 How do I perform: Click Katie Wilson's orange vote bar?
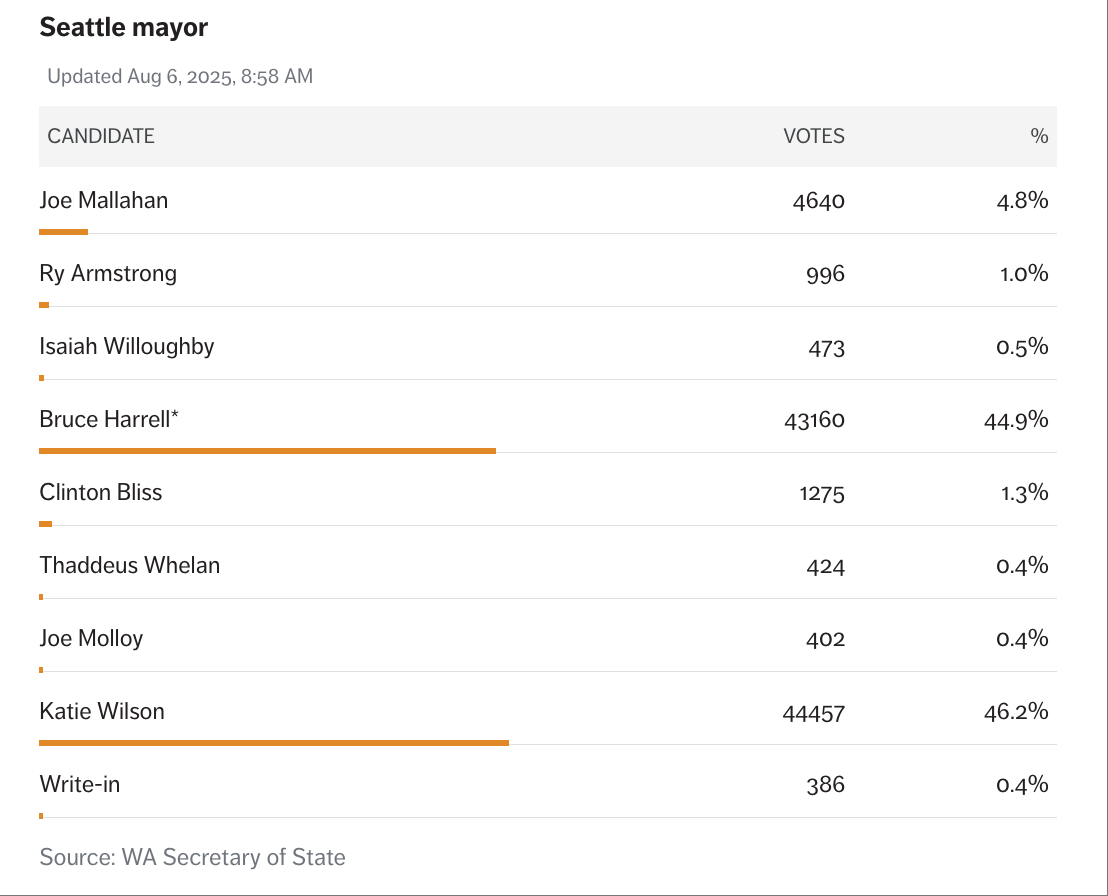(274, 743)
